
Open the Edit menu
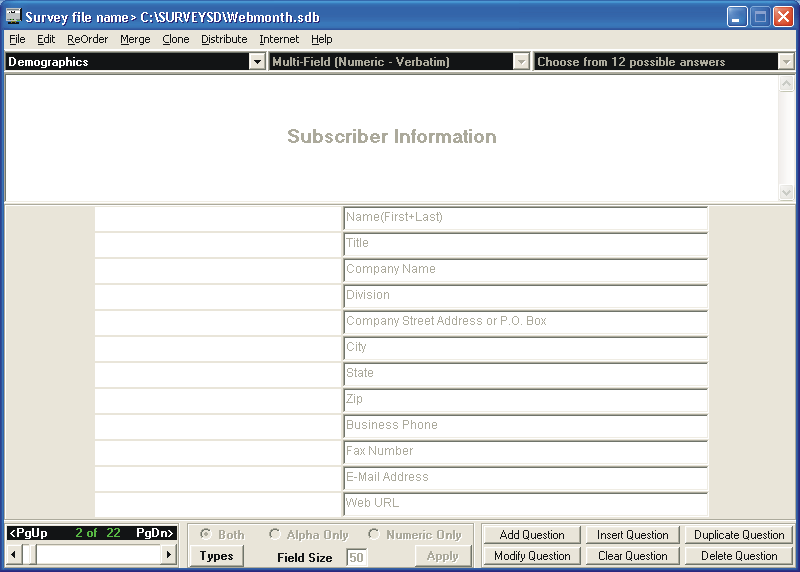pyautogui.click(x=46, y=39)
